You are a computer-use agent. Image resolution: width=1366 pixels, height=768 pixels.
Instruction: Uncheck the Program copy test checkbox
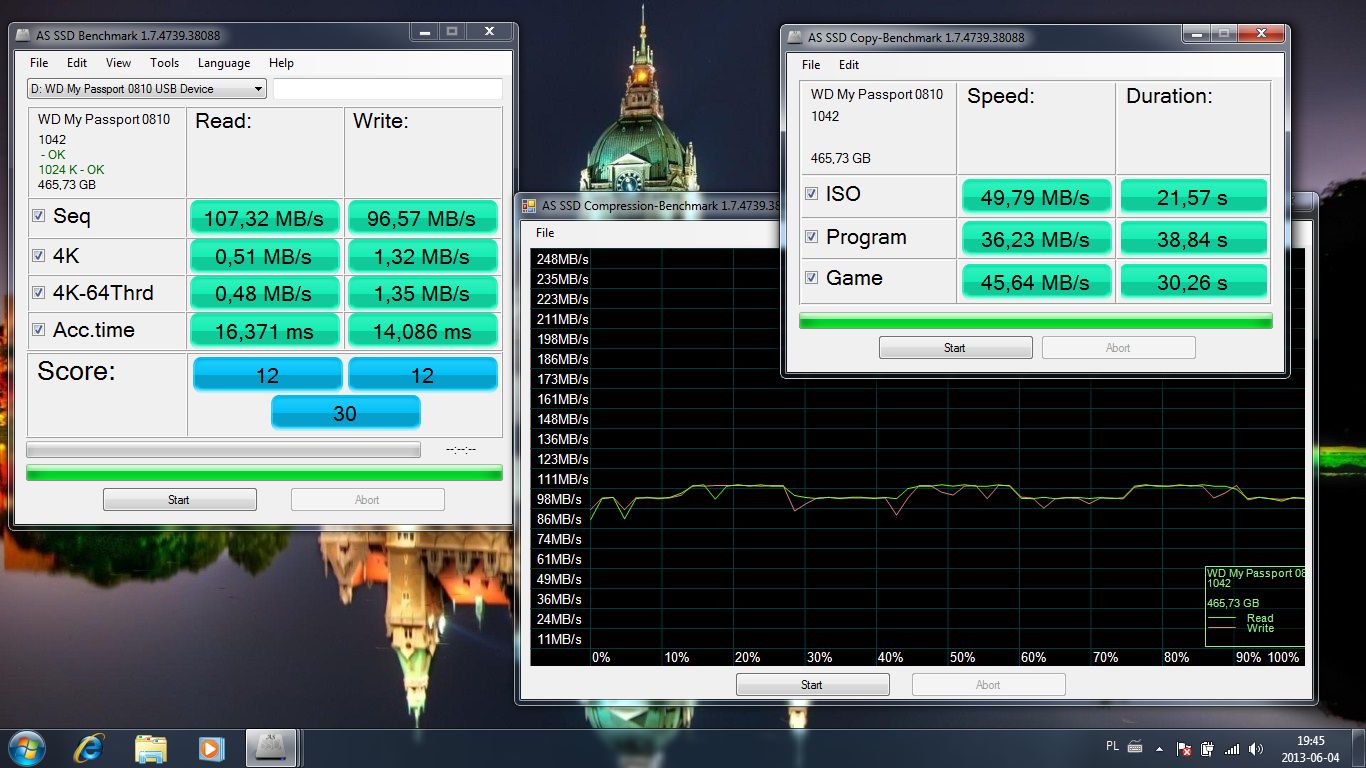[812, 237]
